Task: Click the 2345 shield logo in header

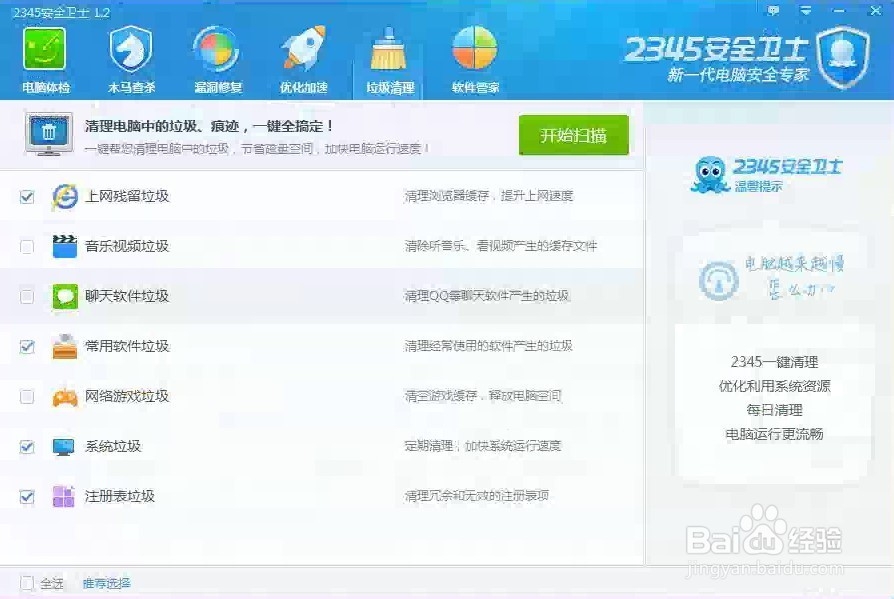Action: pyautogui.click(x=843, y=58)
